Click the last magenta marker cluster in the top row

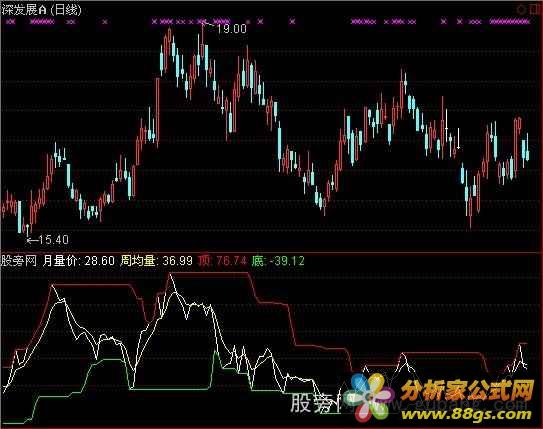509,22
